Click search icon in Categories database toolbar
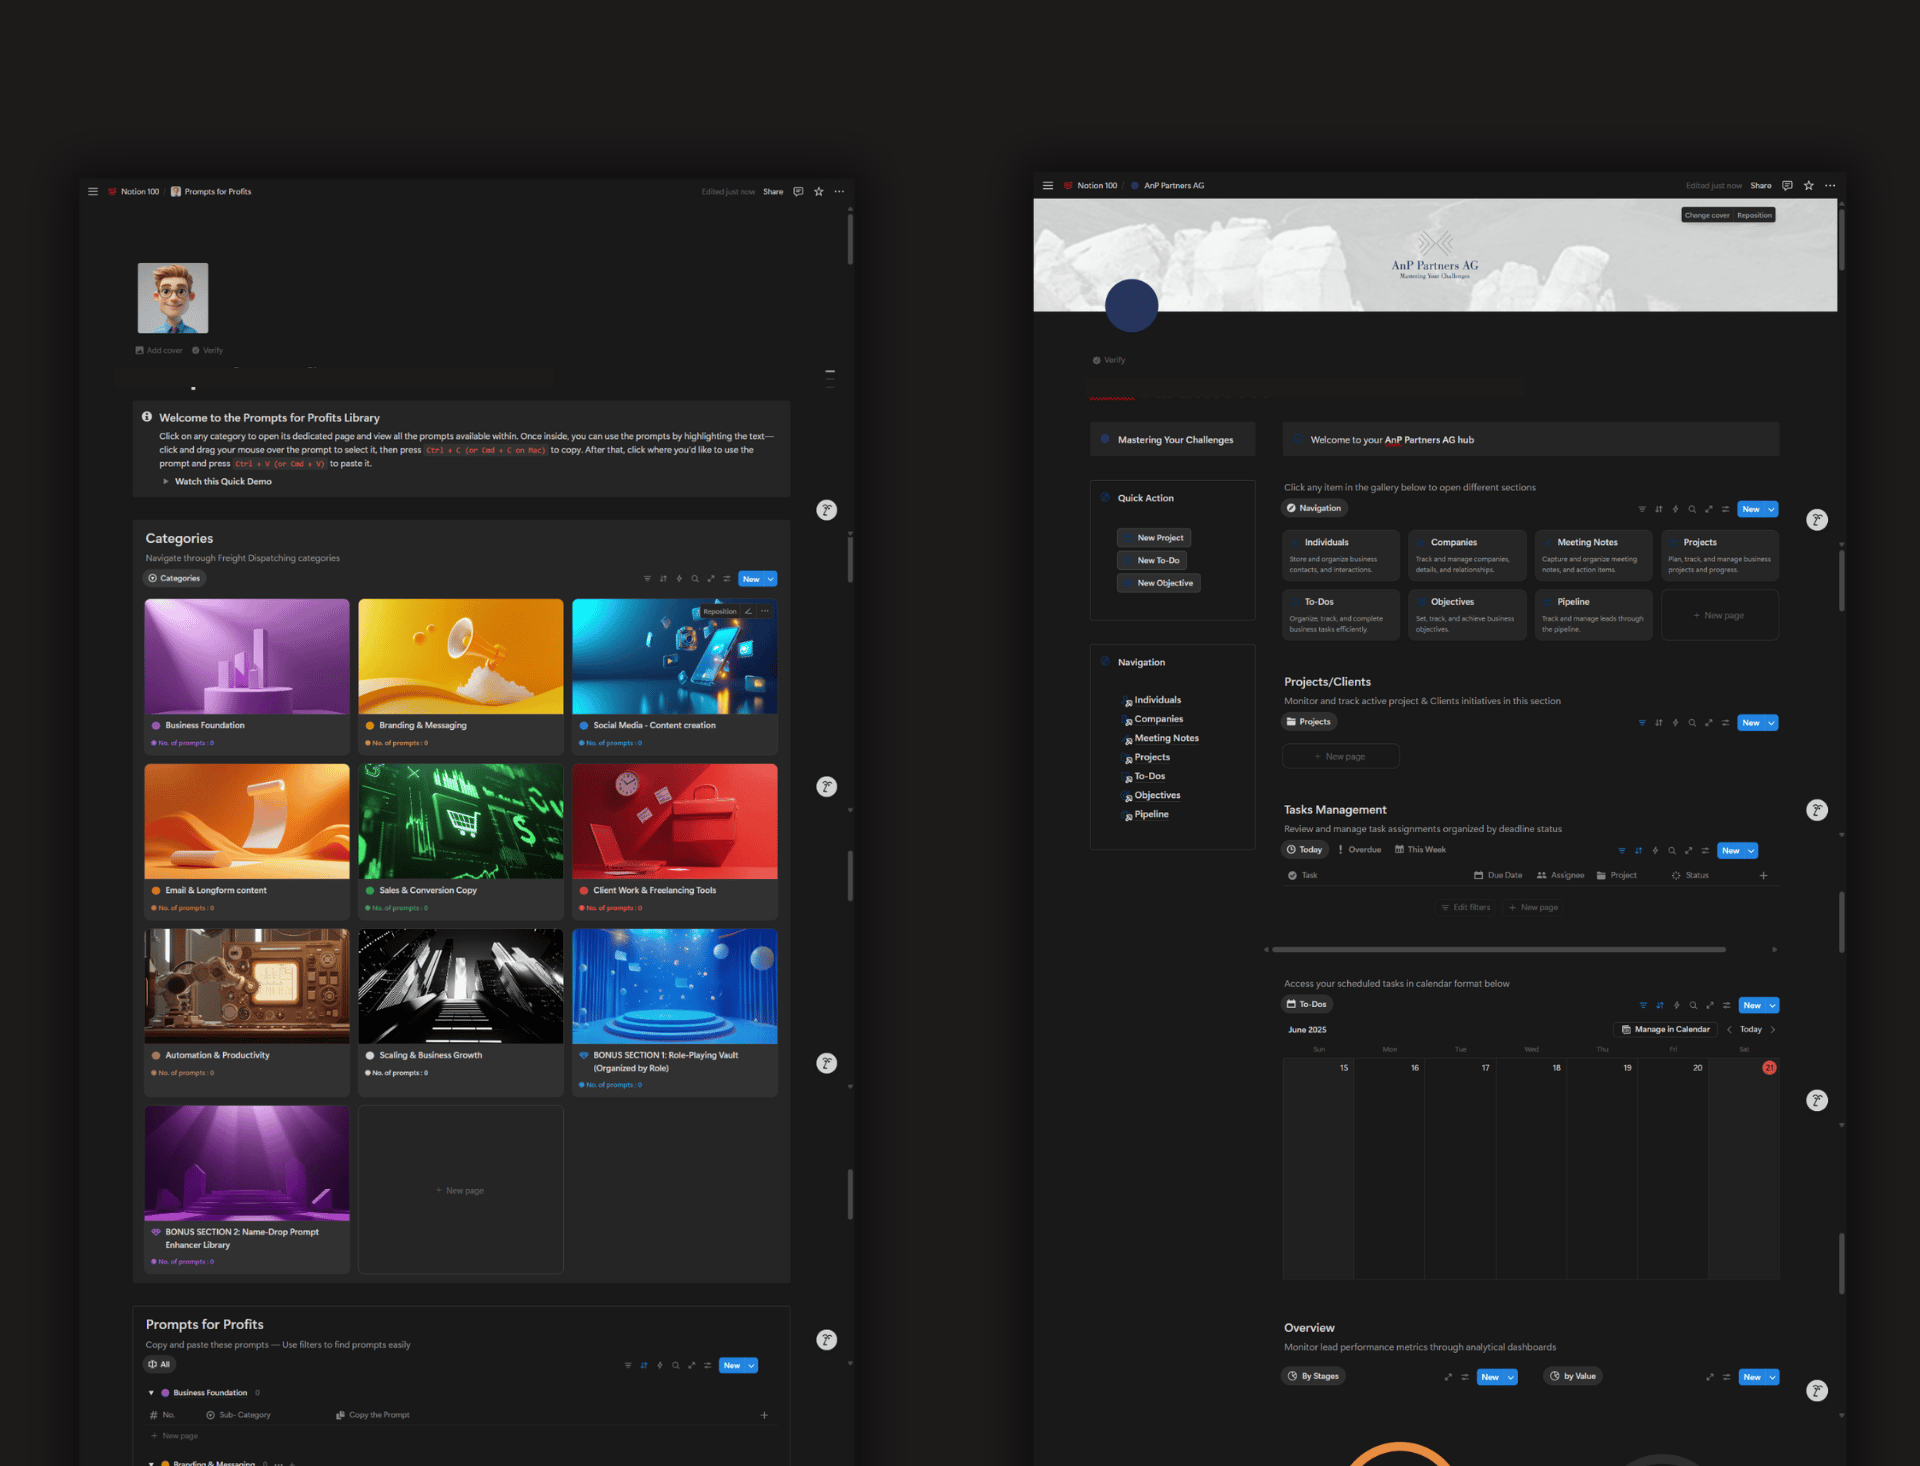Image resolution: width=1920 pixels, height=1466 pixels. [695, 579]
